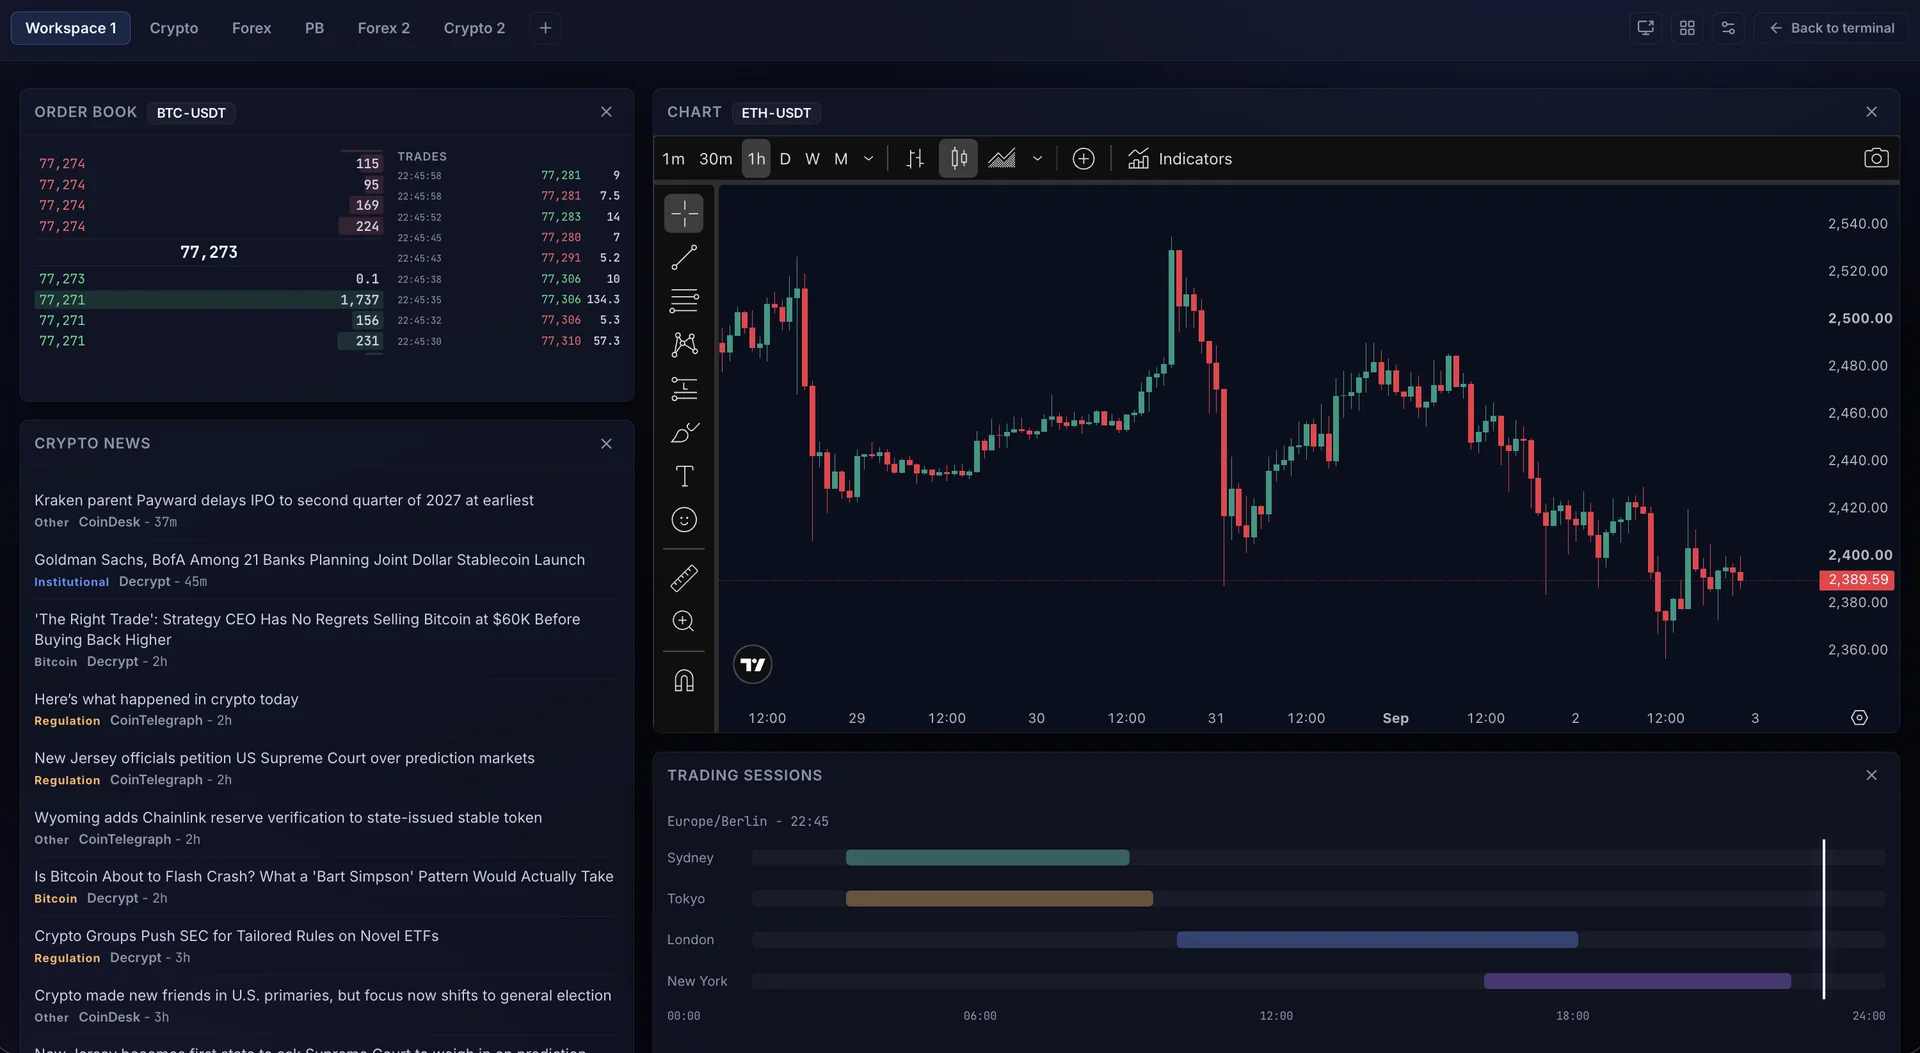Click the London session bar
Viewport: 1920px width, 1053px height.
[1377, 940]
